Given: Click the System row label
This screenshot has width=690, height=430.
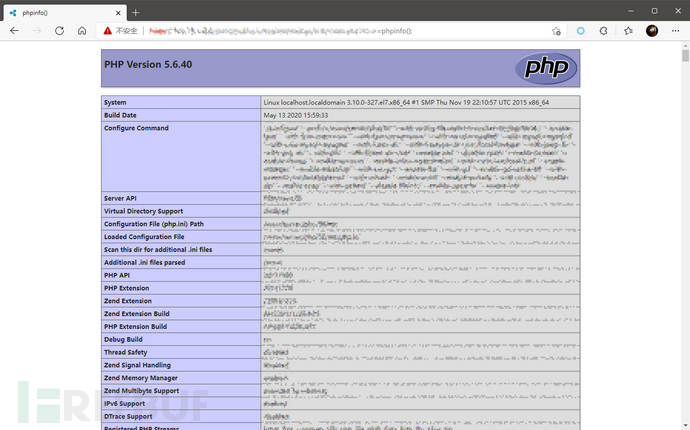Looking at the screenshot, I should tap(115, 103).
